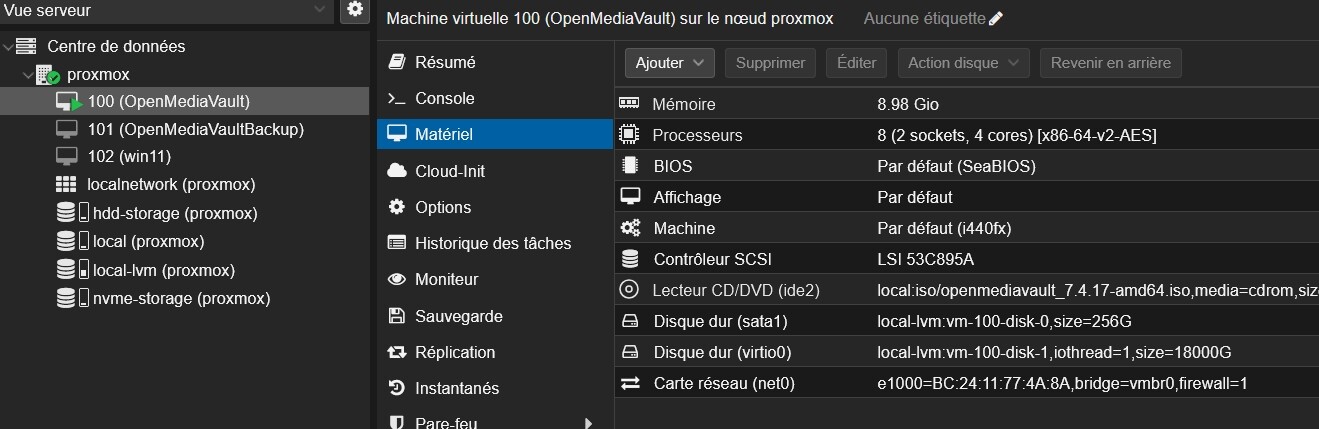1319x429 pixels.
Task: Expand the Pare-feu submenu arrow
Action: pyautogui.click(x=587, y=422)
